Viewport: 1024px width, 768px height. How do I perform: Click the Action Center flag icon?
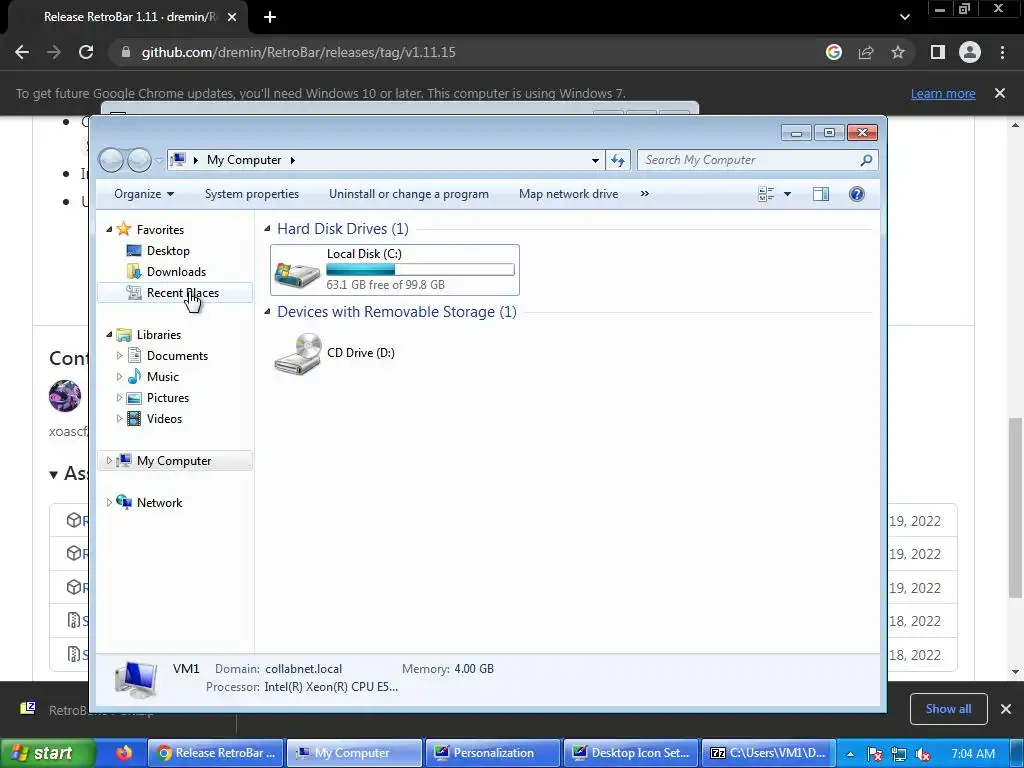(875, 754)
